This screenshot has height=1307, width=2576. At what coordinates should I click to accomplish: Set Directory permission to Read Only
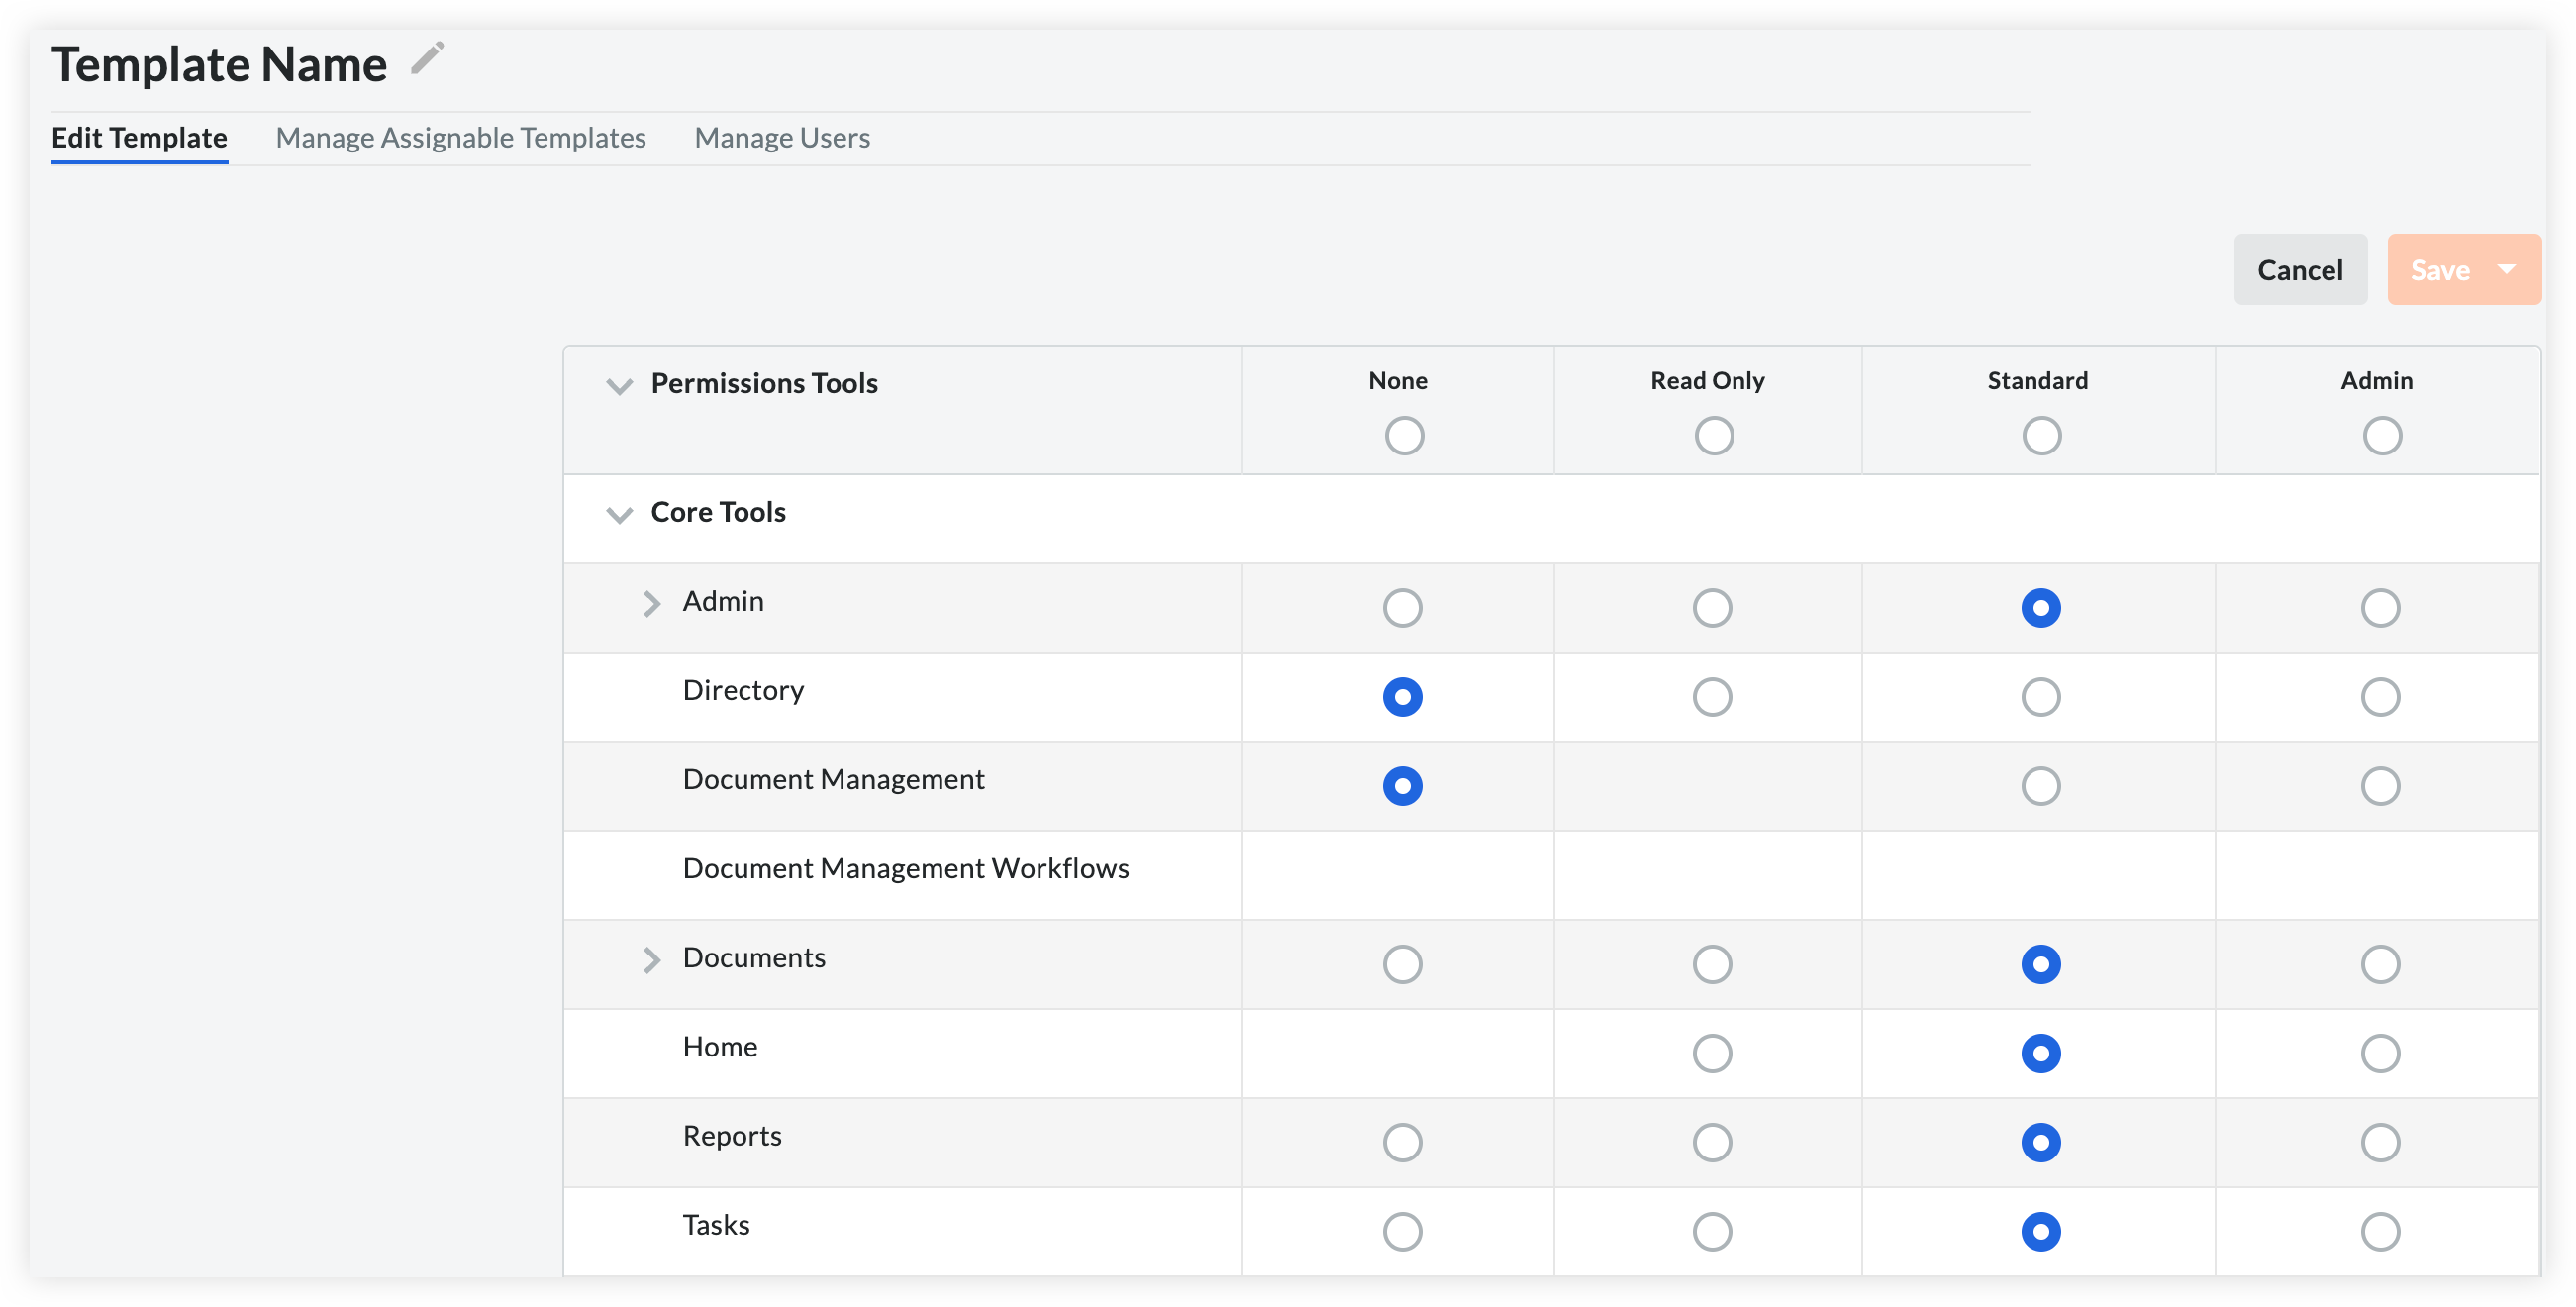click(x=1712, y=696)
